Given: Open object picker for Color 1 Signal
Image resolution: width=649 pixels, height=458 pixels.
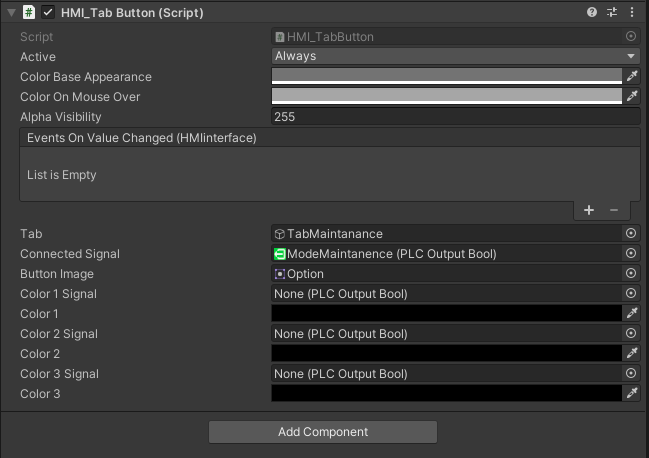Looking at the screenshot, I should 631,294.
